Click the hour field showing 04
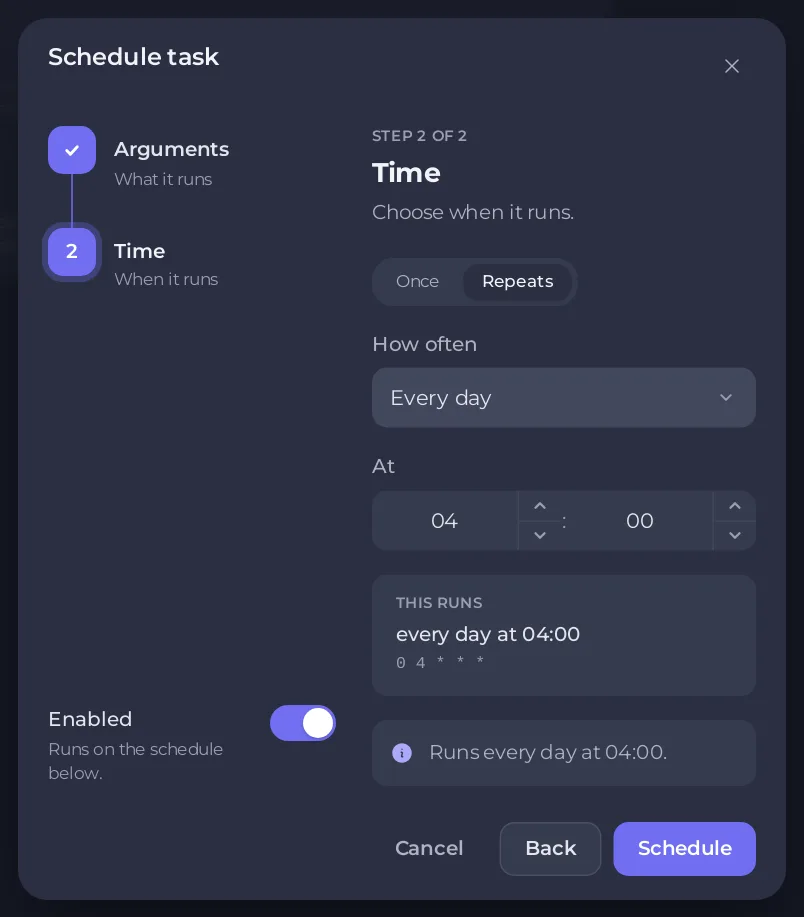This screenshot has width=804, height=917. point(444,520)
